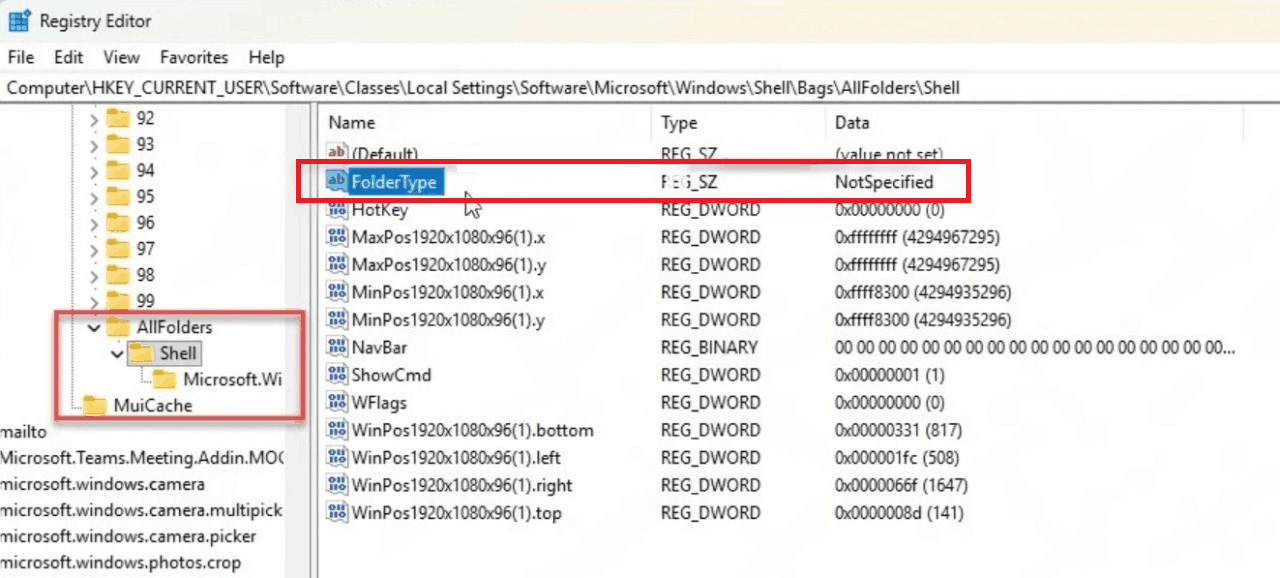Image resolution: width=1280 pixels, height=578 pixels.
Task: Select the ShowCmd value icon
Action: (337, 375)
